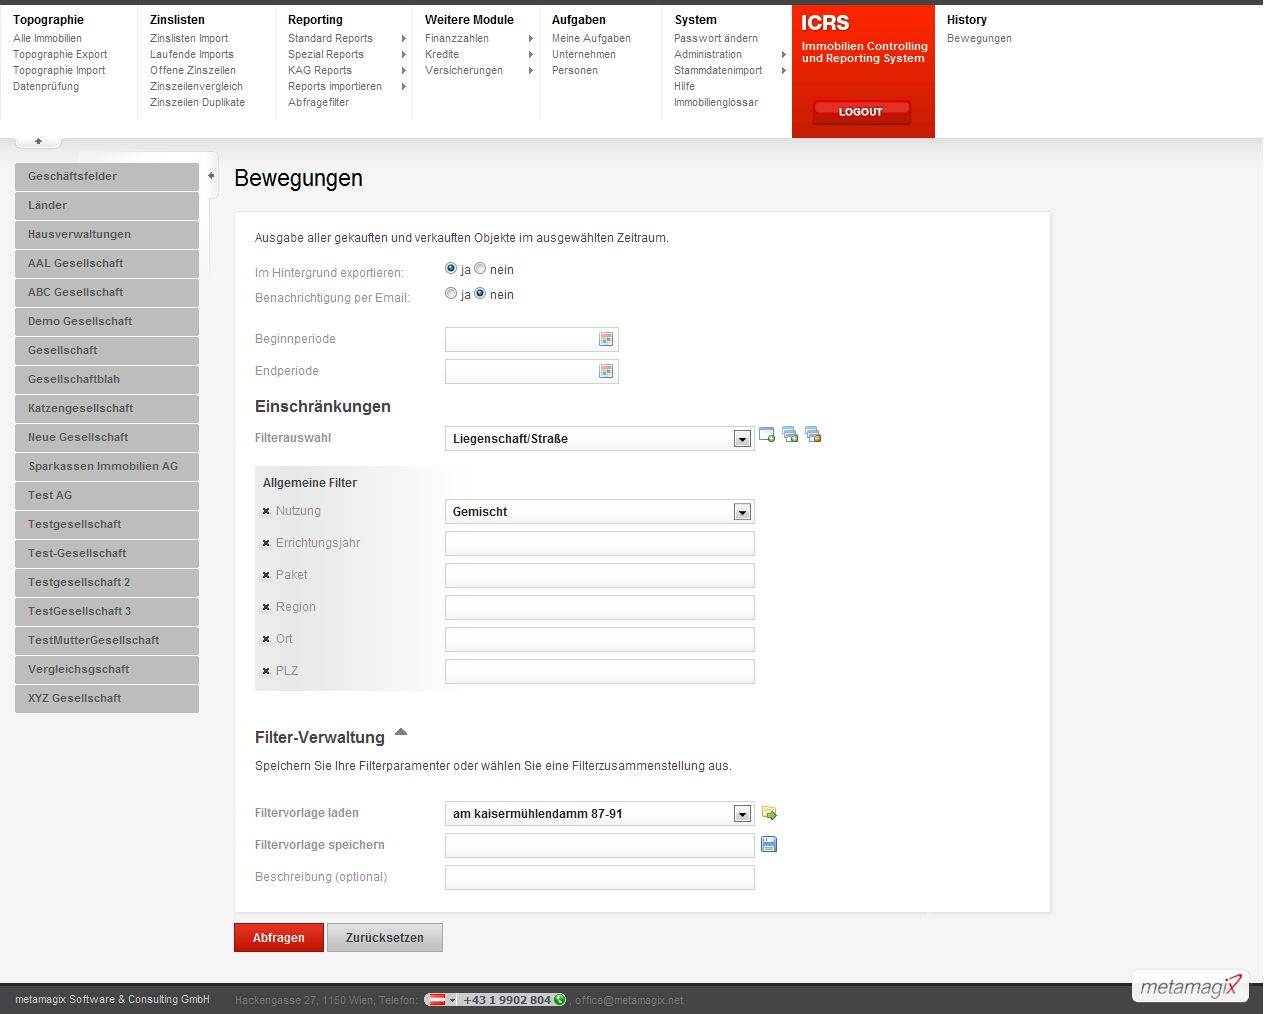The height and width of the screenshot is (1014, 1280).
Task: Collapse the top menu with up arrow
Action: coord(39,141)
